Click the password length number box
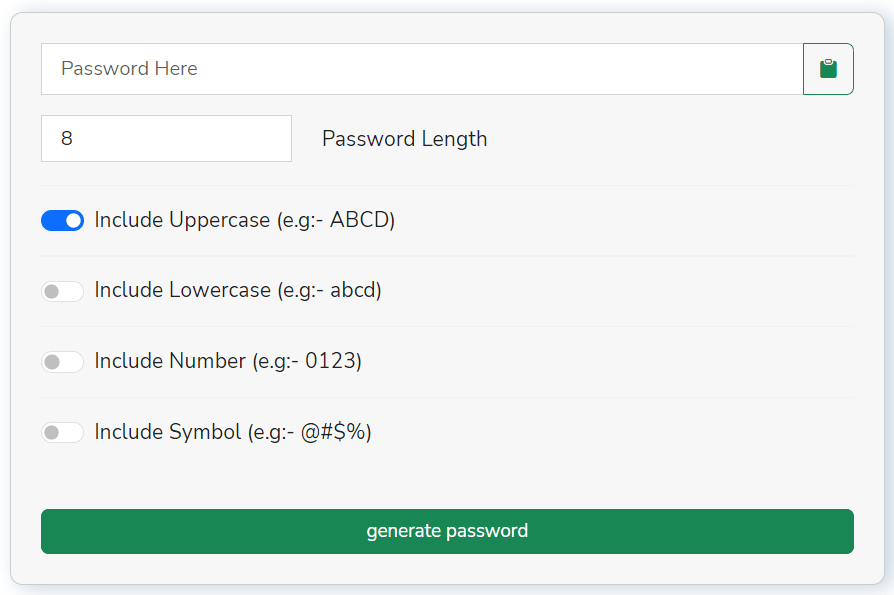The width and height of the screenshot is (894, 595). pyautogui.click(x=166, y=138)
